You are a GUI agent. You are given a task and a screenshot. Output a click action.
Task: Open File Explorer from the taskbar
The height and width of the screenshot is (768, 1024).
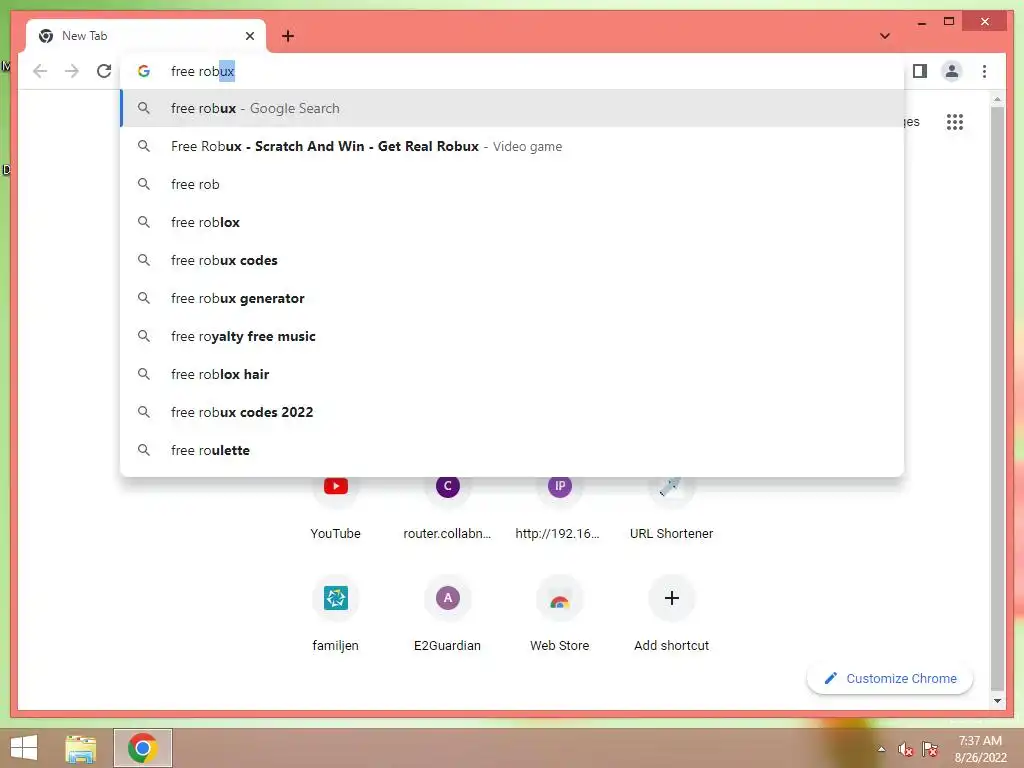tap(81, 748)
